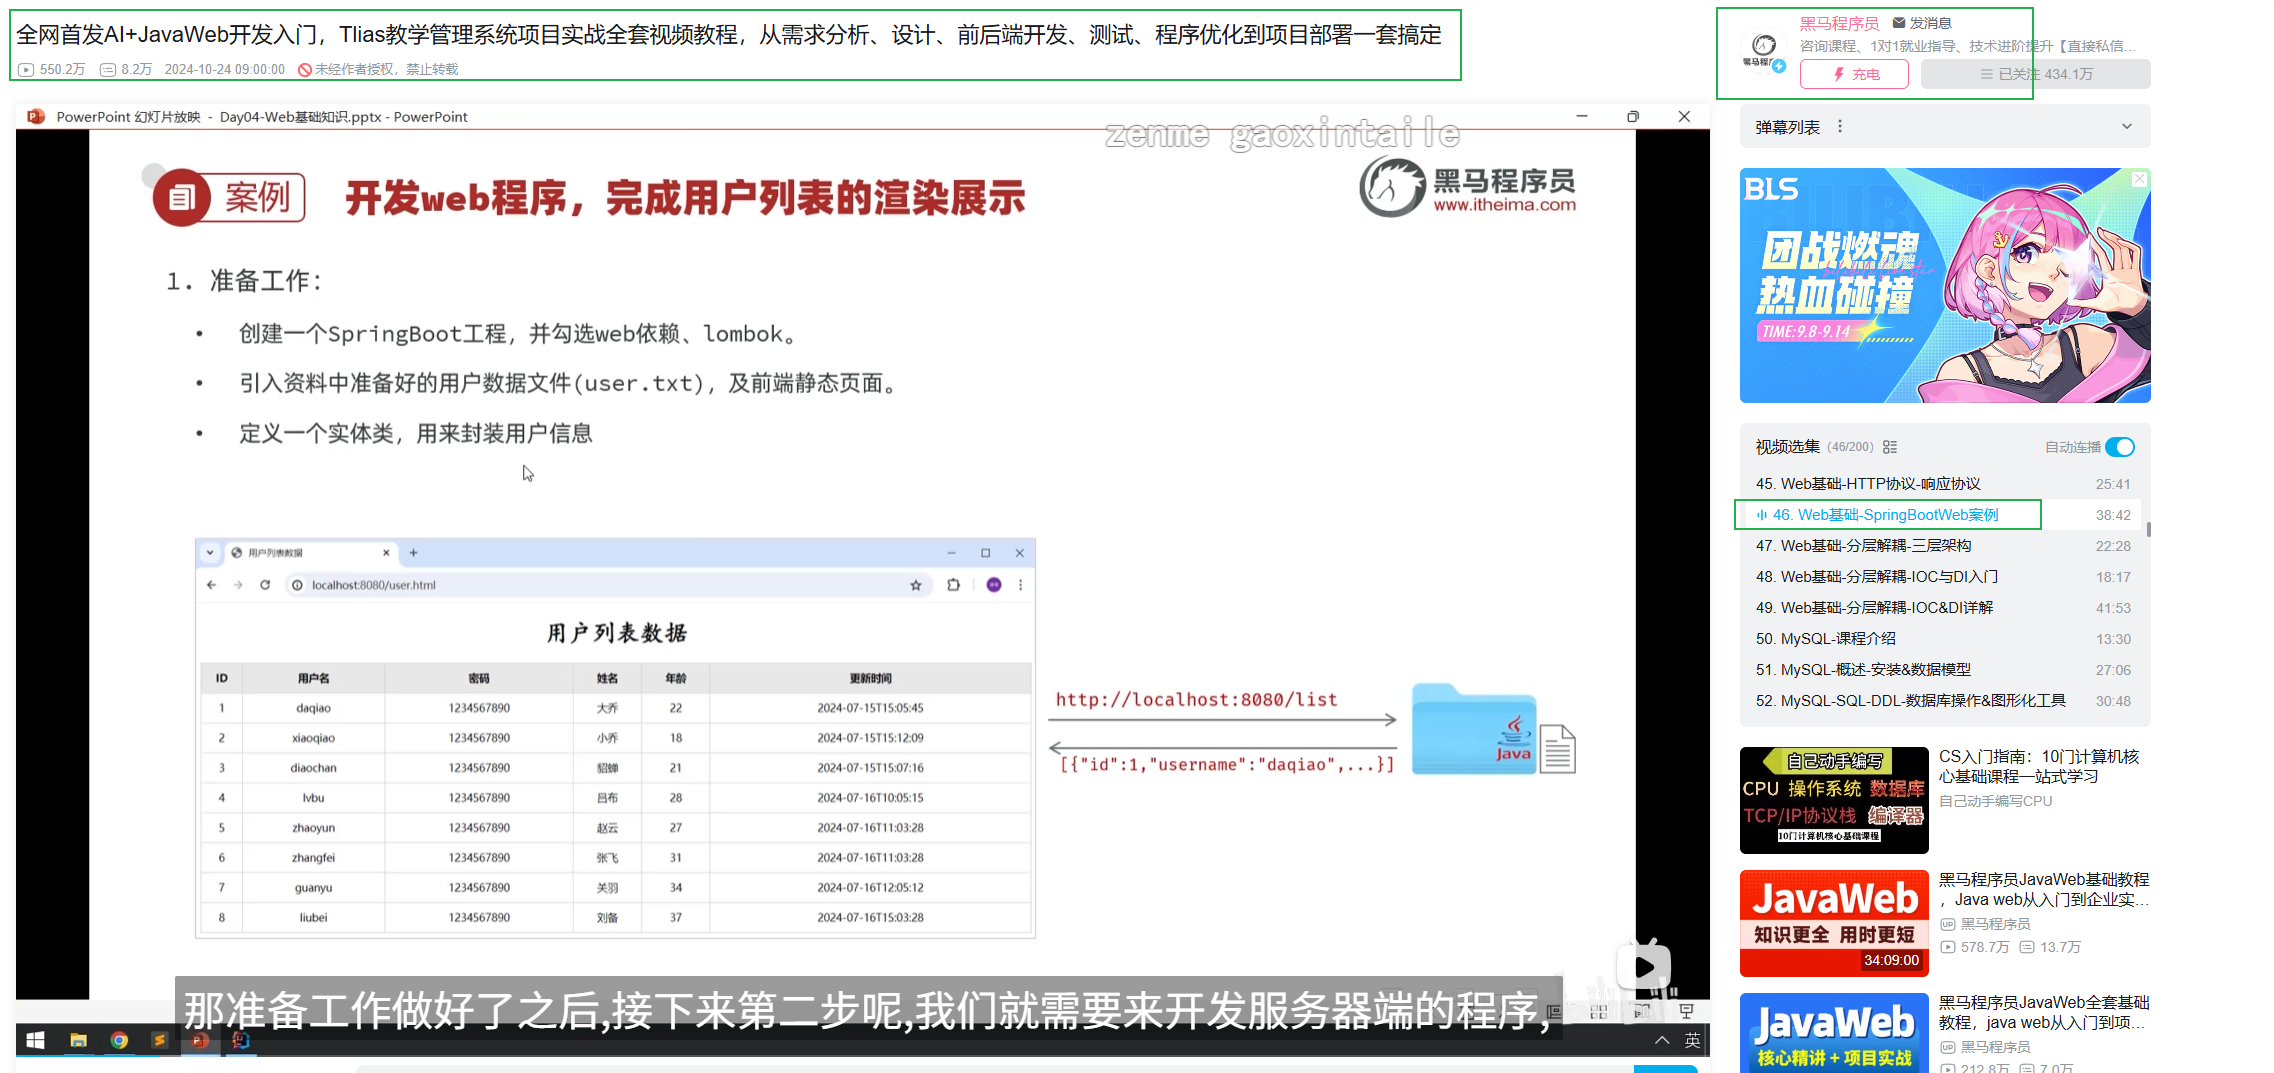The height and width of the screenshot is (1073, 2274).
Task: Open the 黑马程序员JavaWeb基础教程 title link
Action: pyautogui.click(x=2043, y=889)
